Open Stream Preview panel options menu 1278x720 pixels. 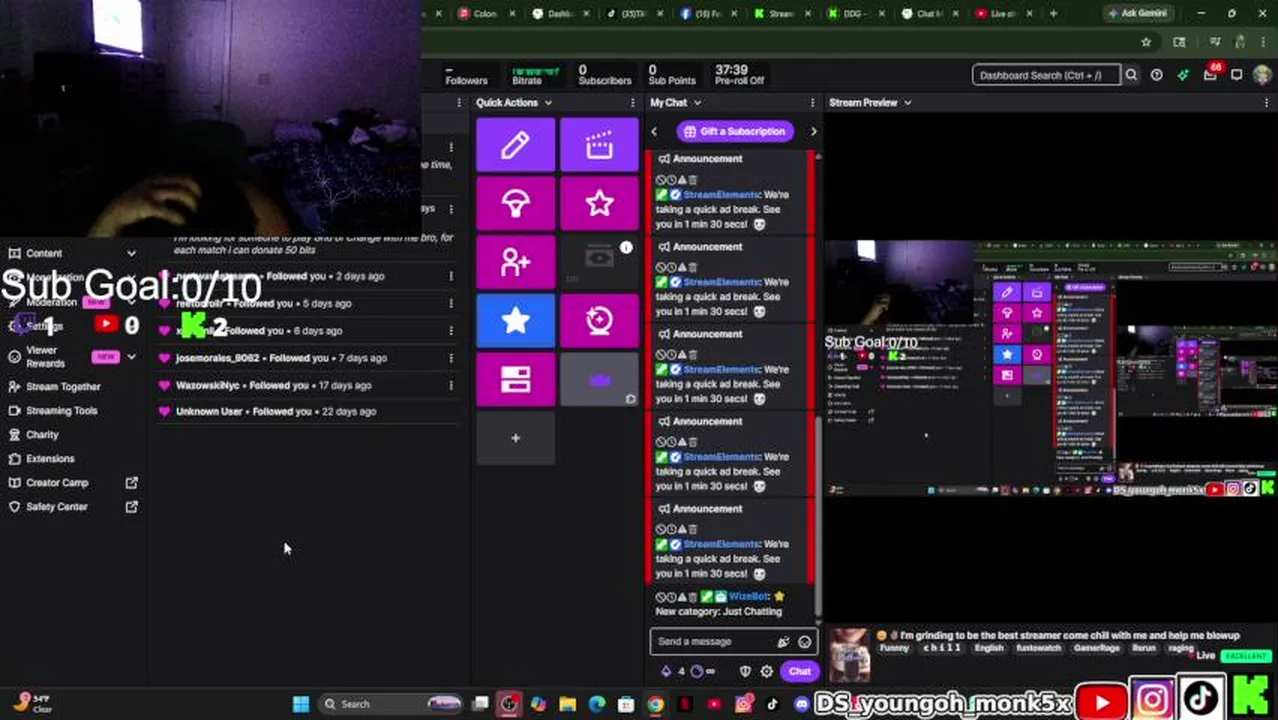click(x=1268, y=102)
